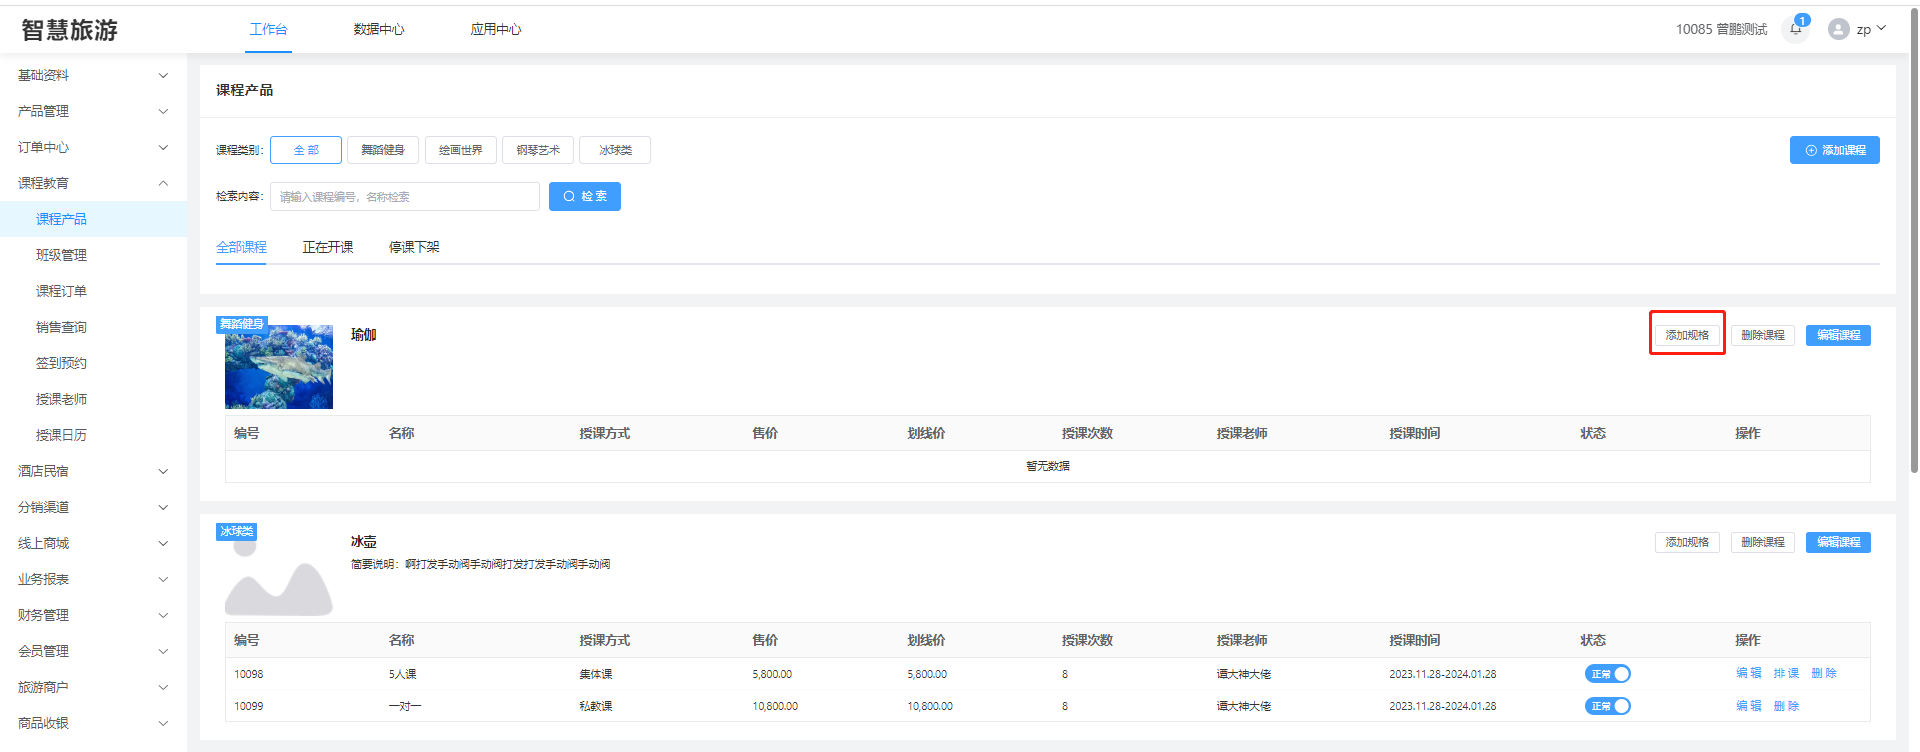1920x752 pixels.
Task: Open the 数据中心 top menu
Action: click(x=379, y=29)
